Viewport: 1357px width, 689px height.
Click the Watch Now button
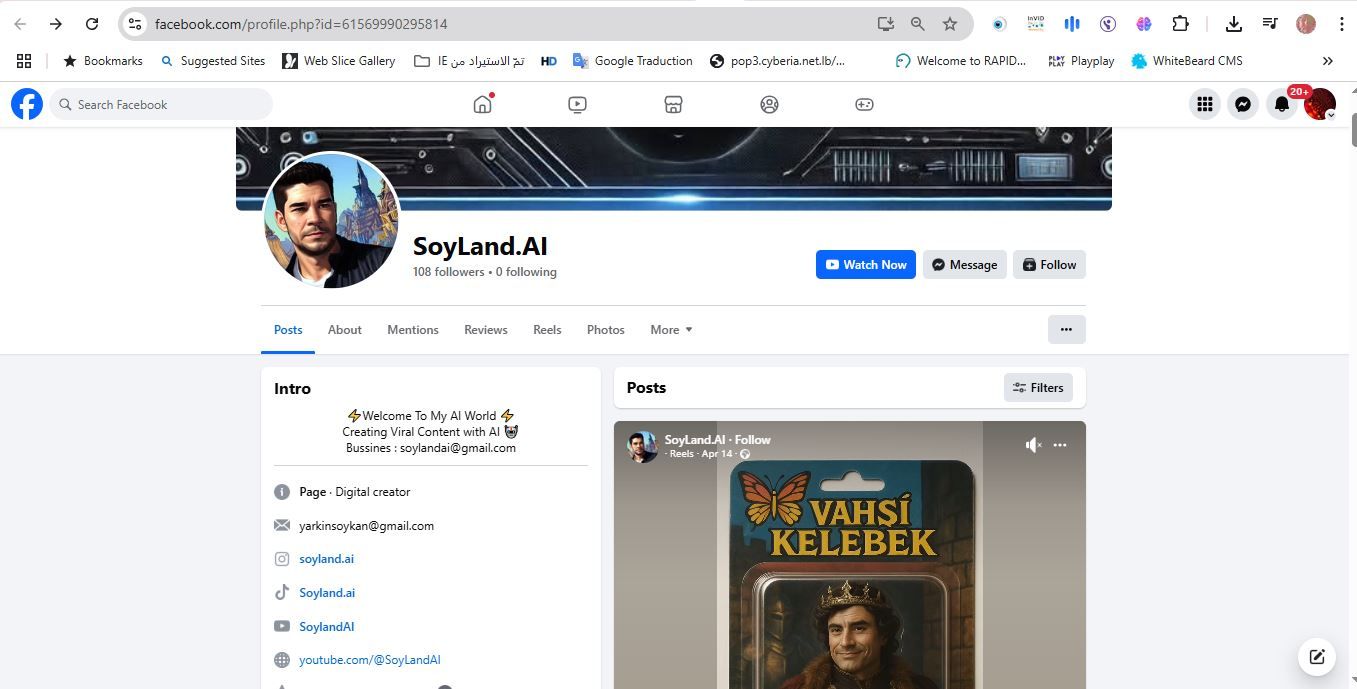tap(866, 265)
